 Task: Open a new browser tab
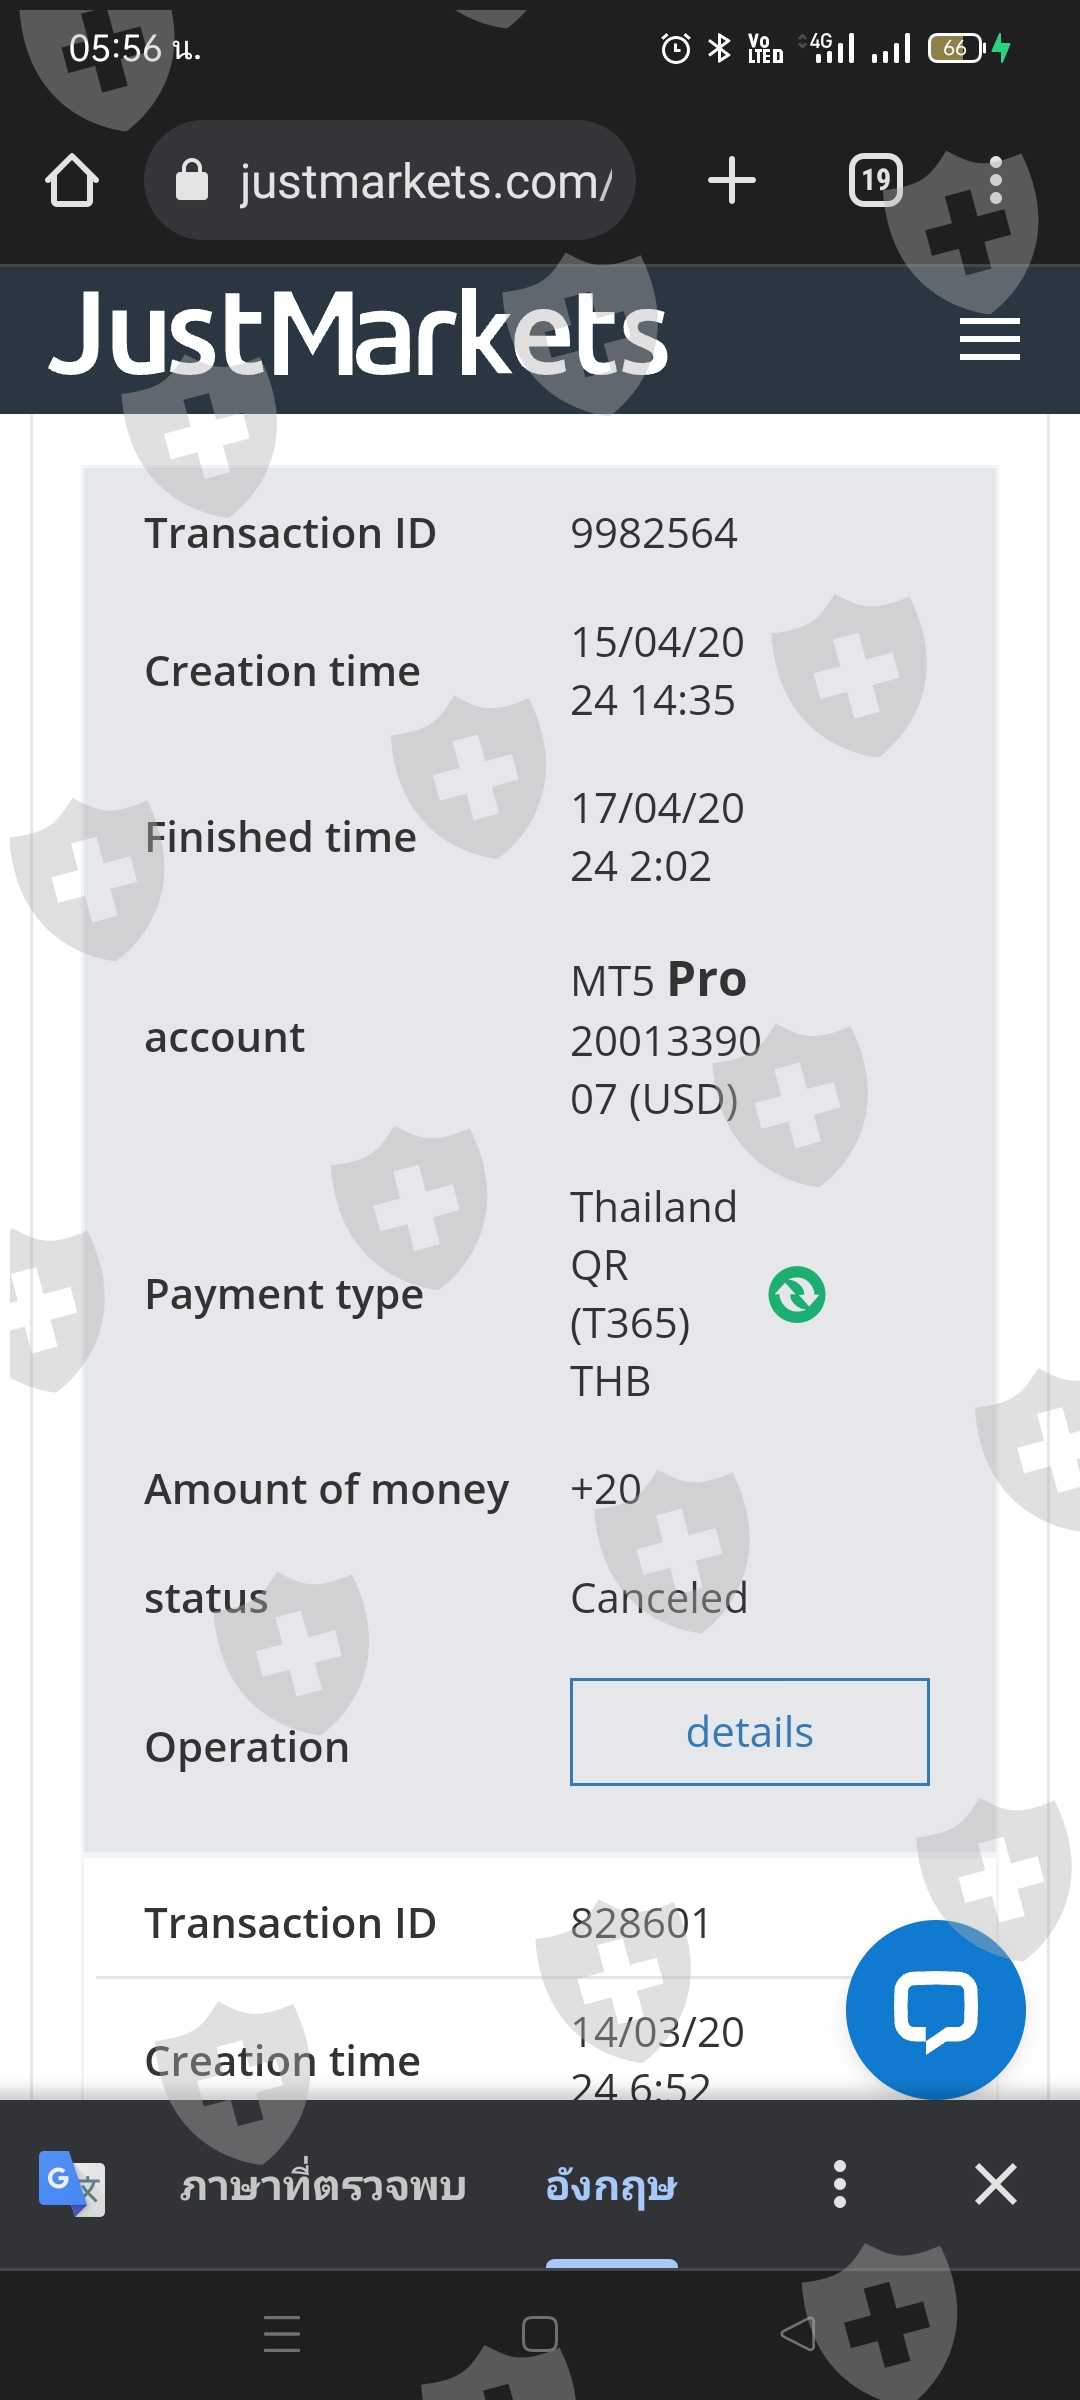pos(731,181)
